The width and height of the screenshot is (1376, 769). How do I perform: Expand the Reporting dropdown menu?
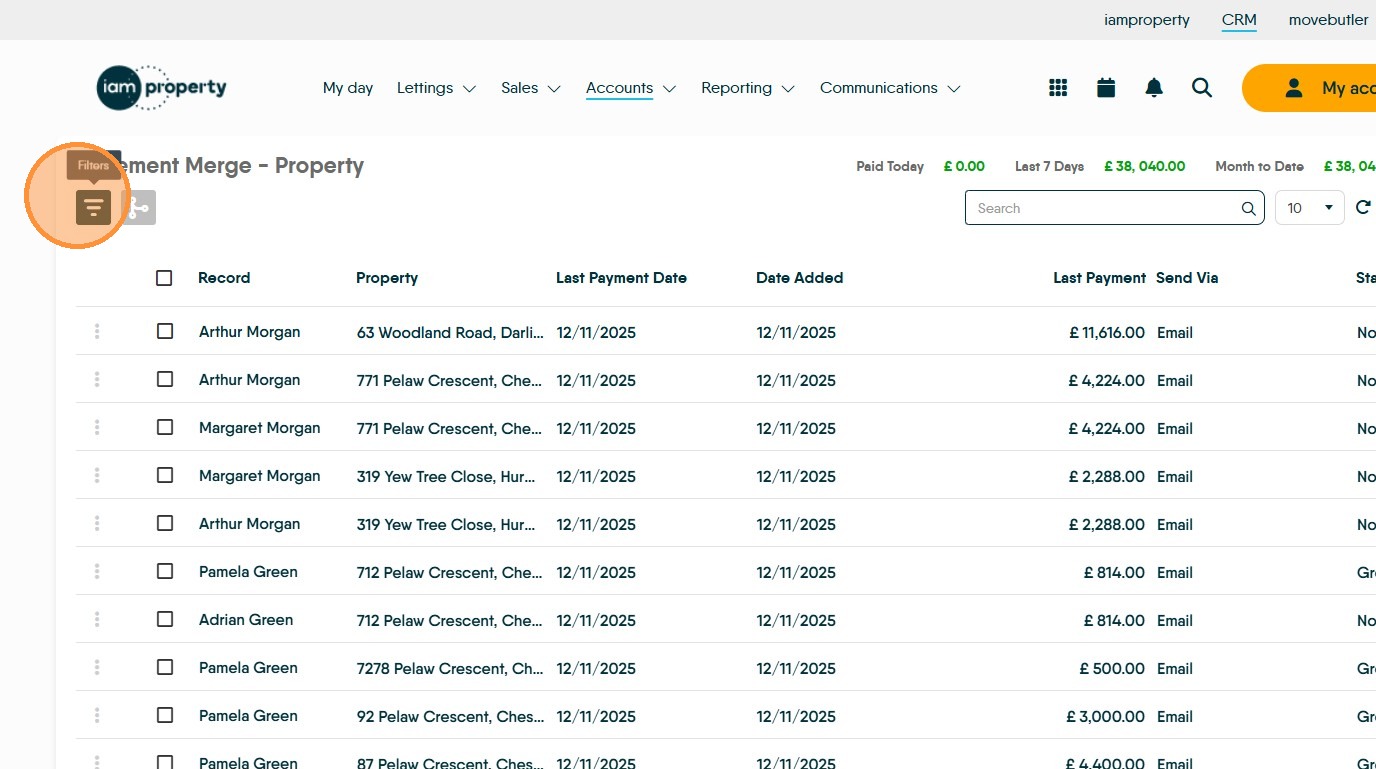(x=747, y=88)
